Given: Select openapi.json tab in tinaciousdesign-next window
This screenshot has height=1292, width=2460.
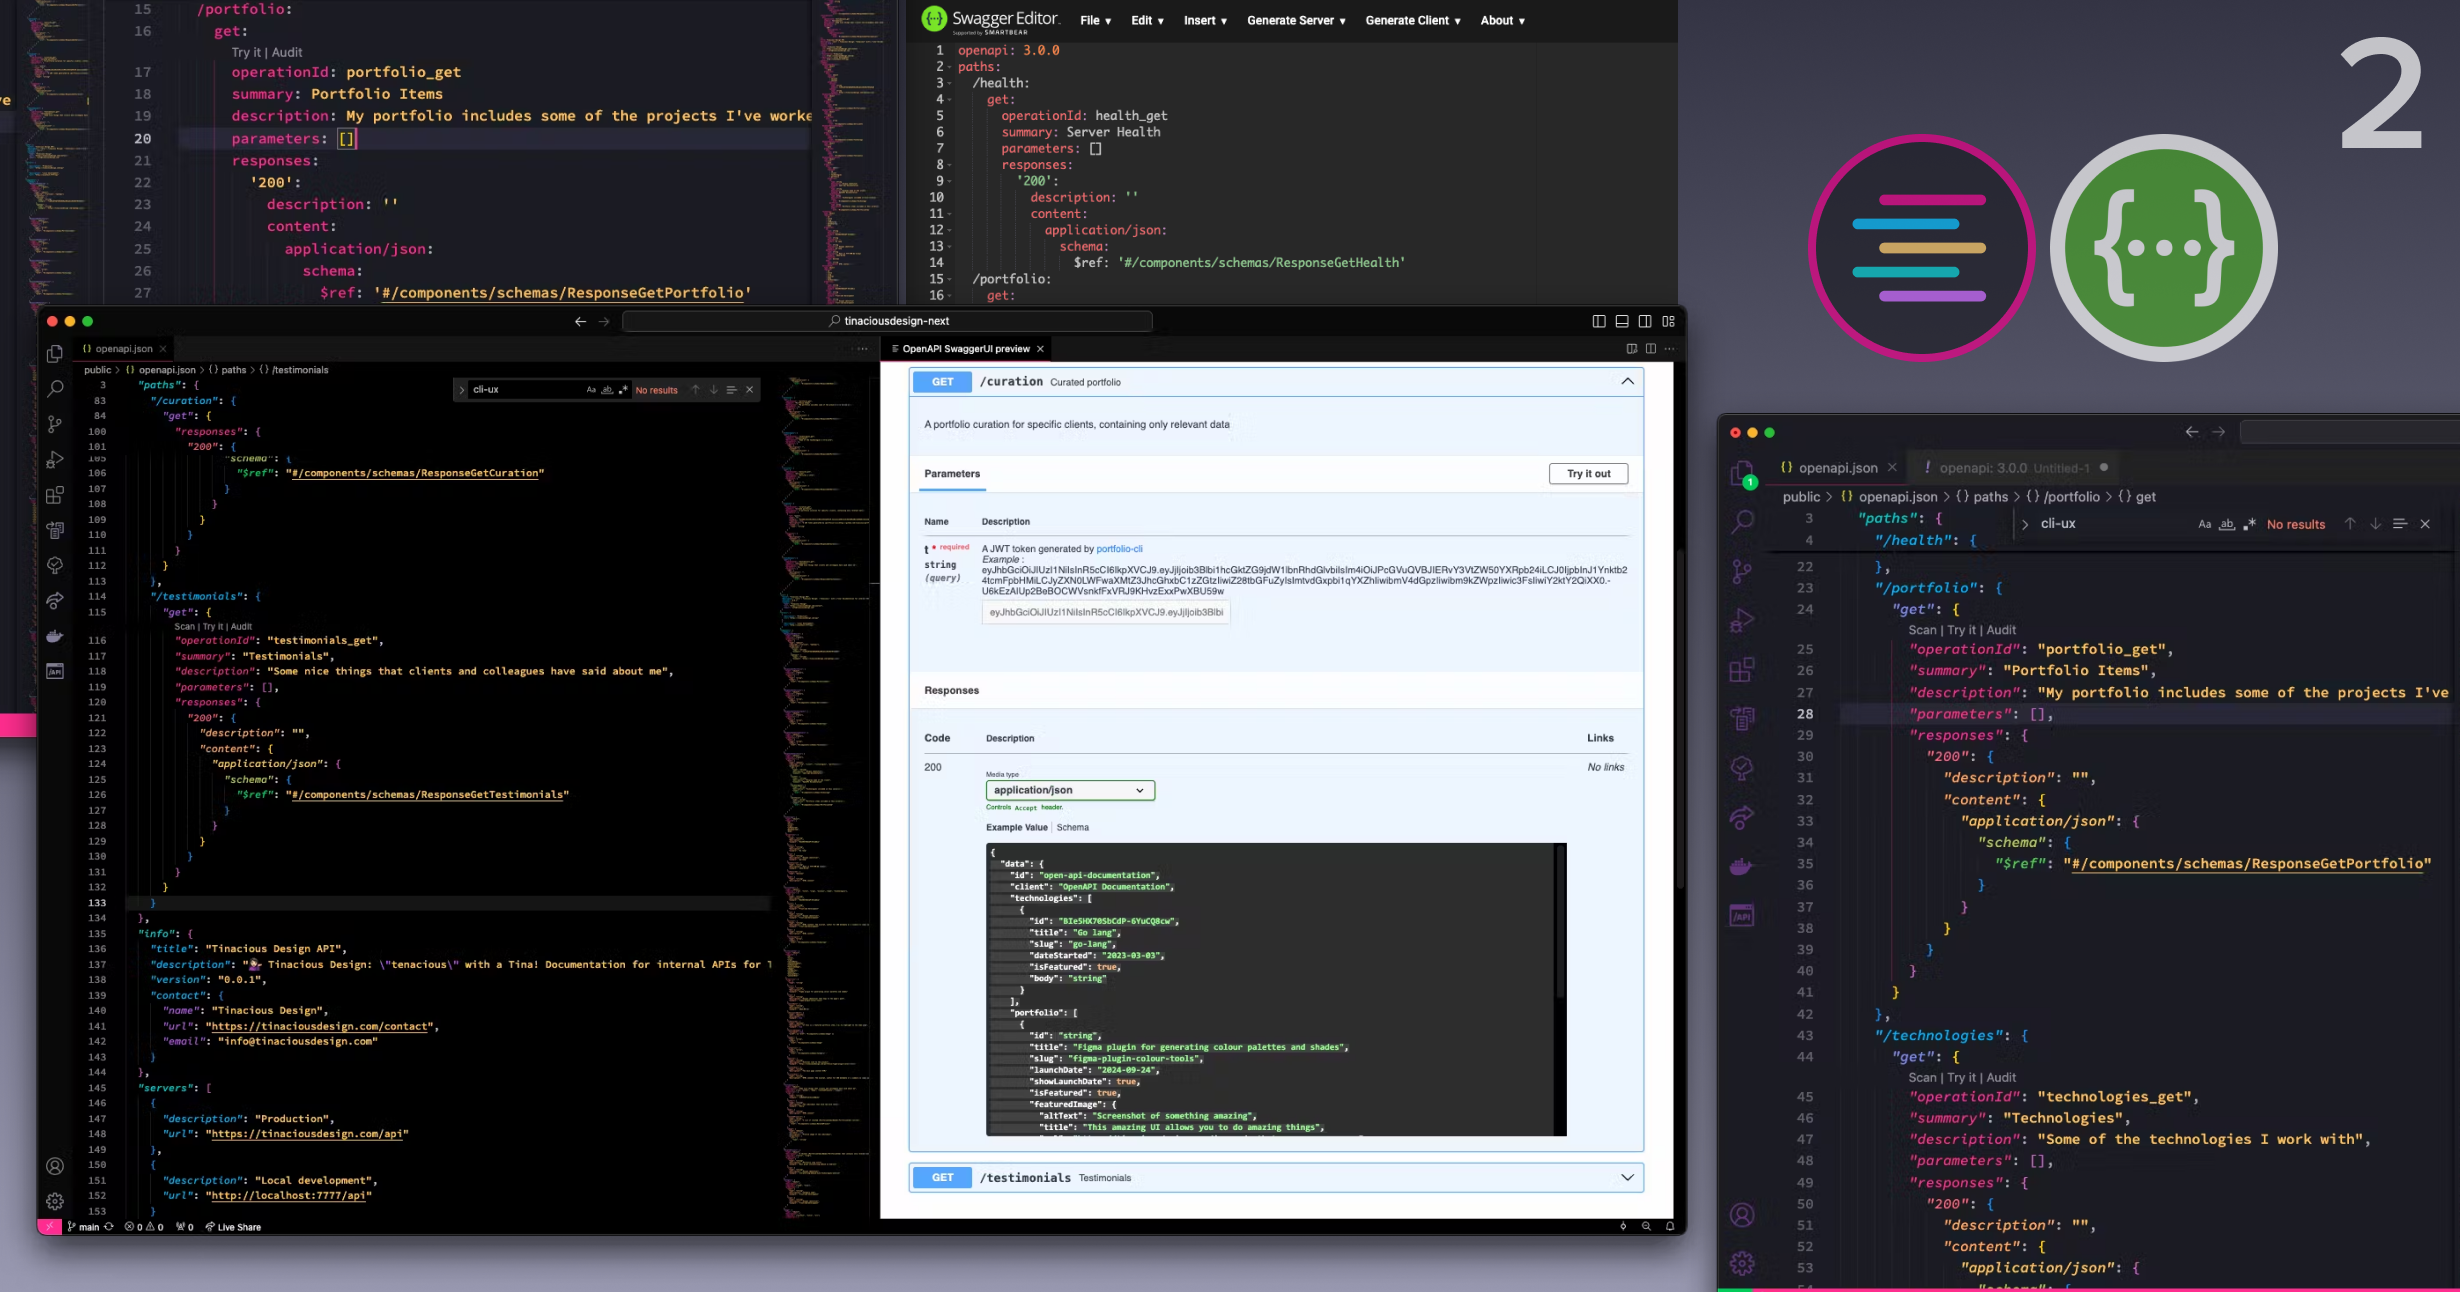Looking at the screenshot, I should [124, 349].
